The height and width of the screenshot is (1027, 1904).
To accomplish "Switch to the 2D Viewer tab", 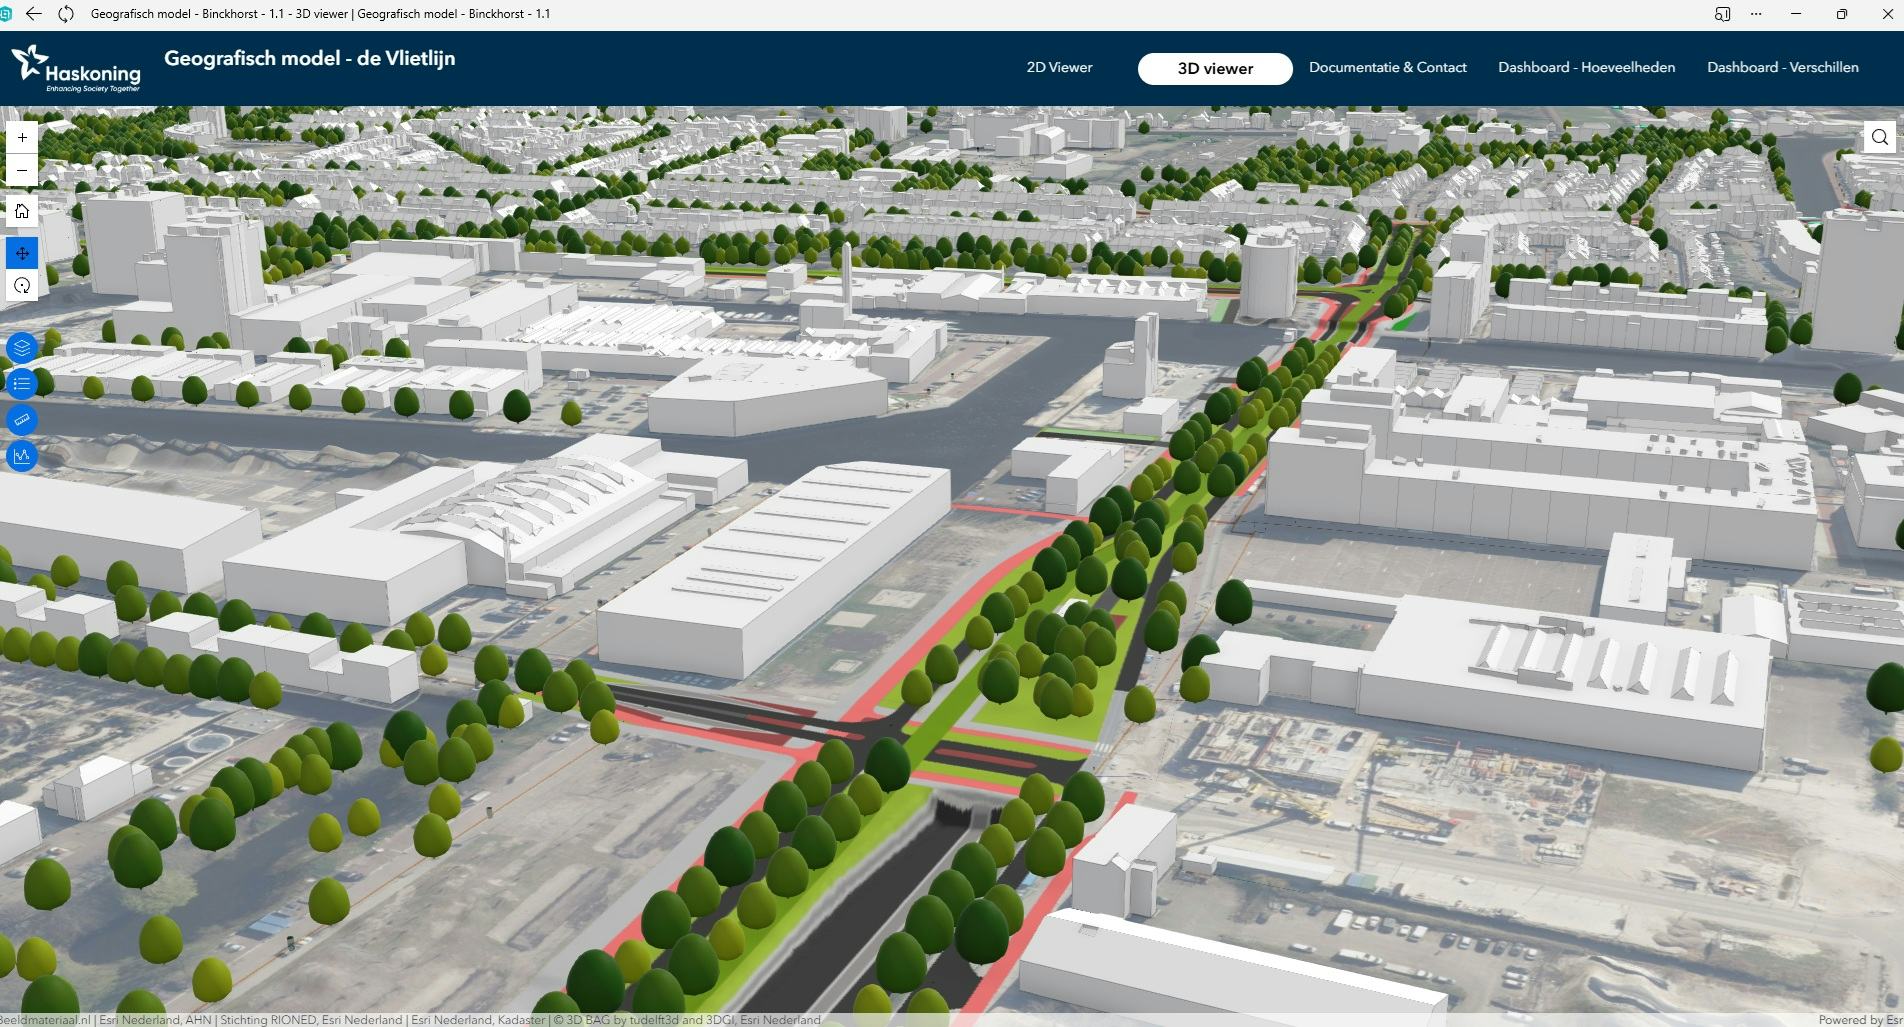I will 1059,67.
